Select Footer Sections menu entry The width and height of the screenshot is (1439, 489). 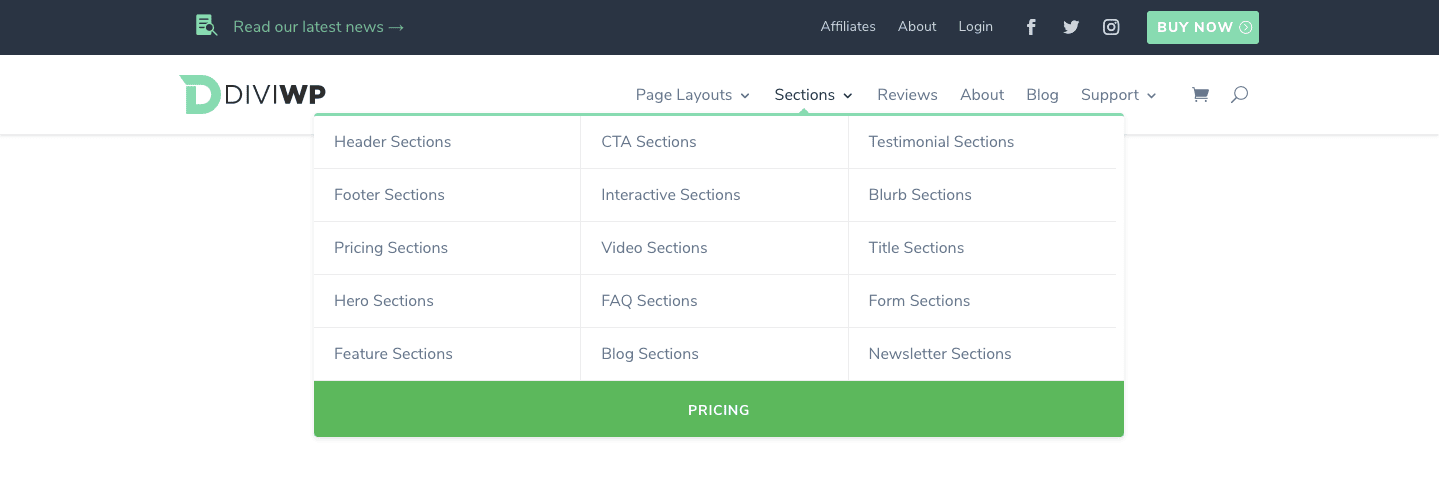click(x=447, y=195)
